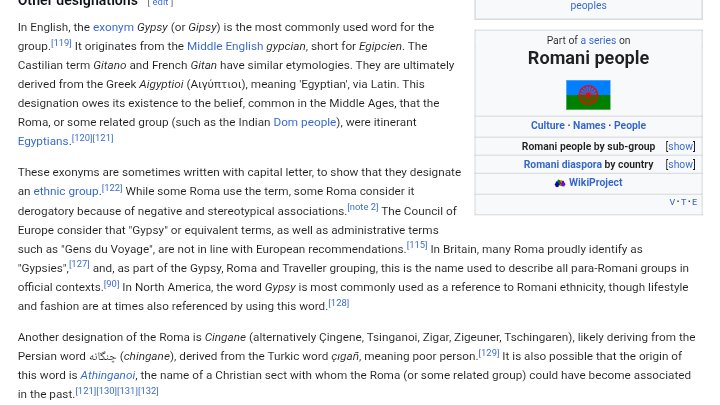
Task: Jump to citation [119]
Action: (x=61, y=43)
